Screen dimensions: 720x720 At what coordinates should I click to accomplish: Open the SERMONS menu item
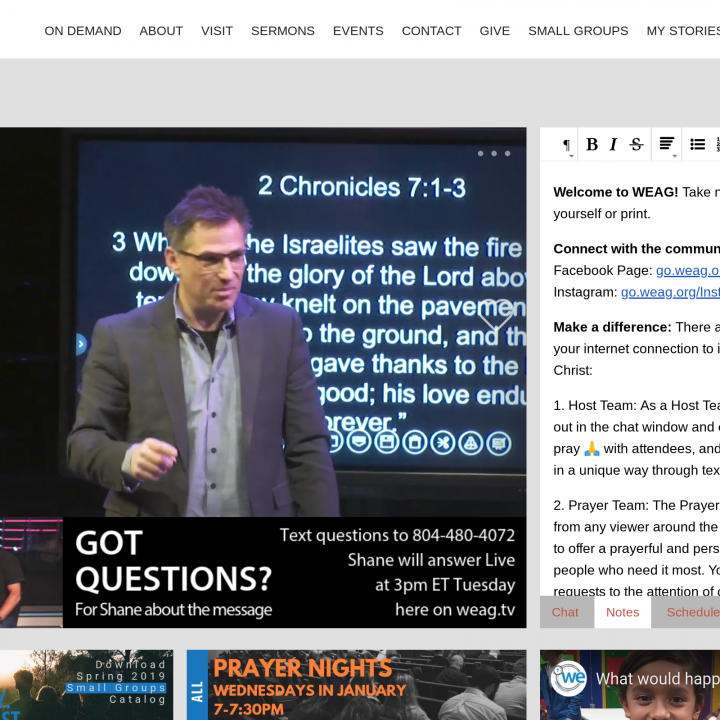click(x=283, y=31)
